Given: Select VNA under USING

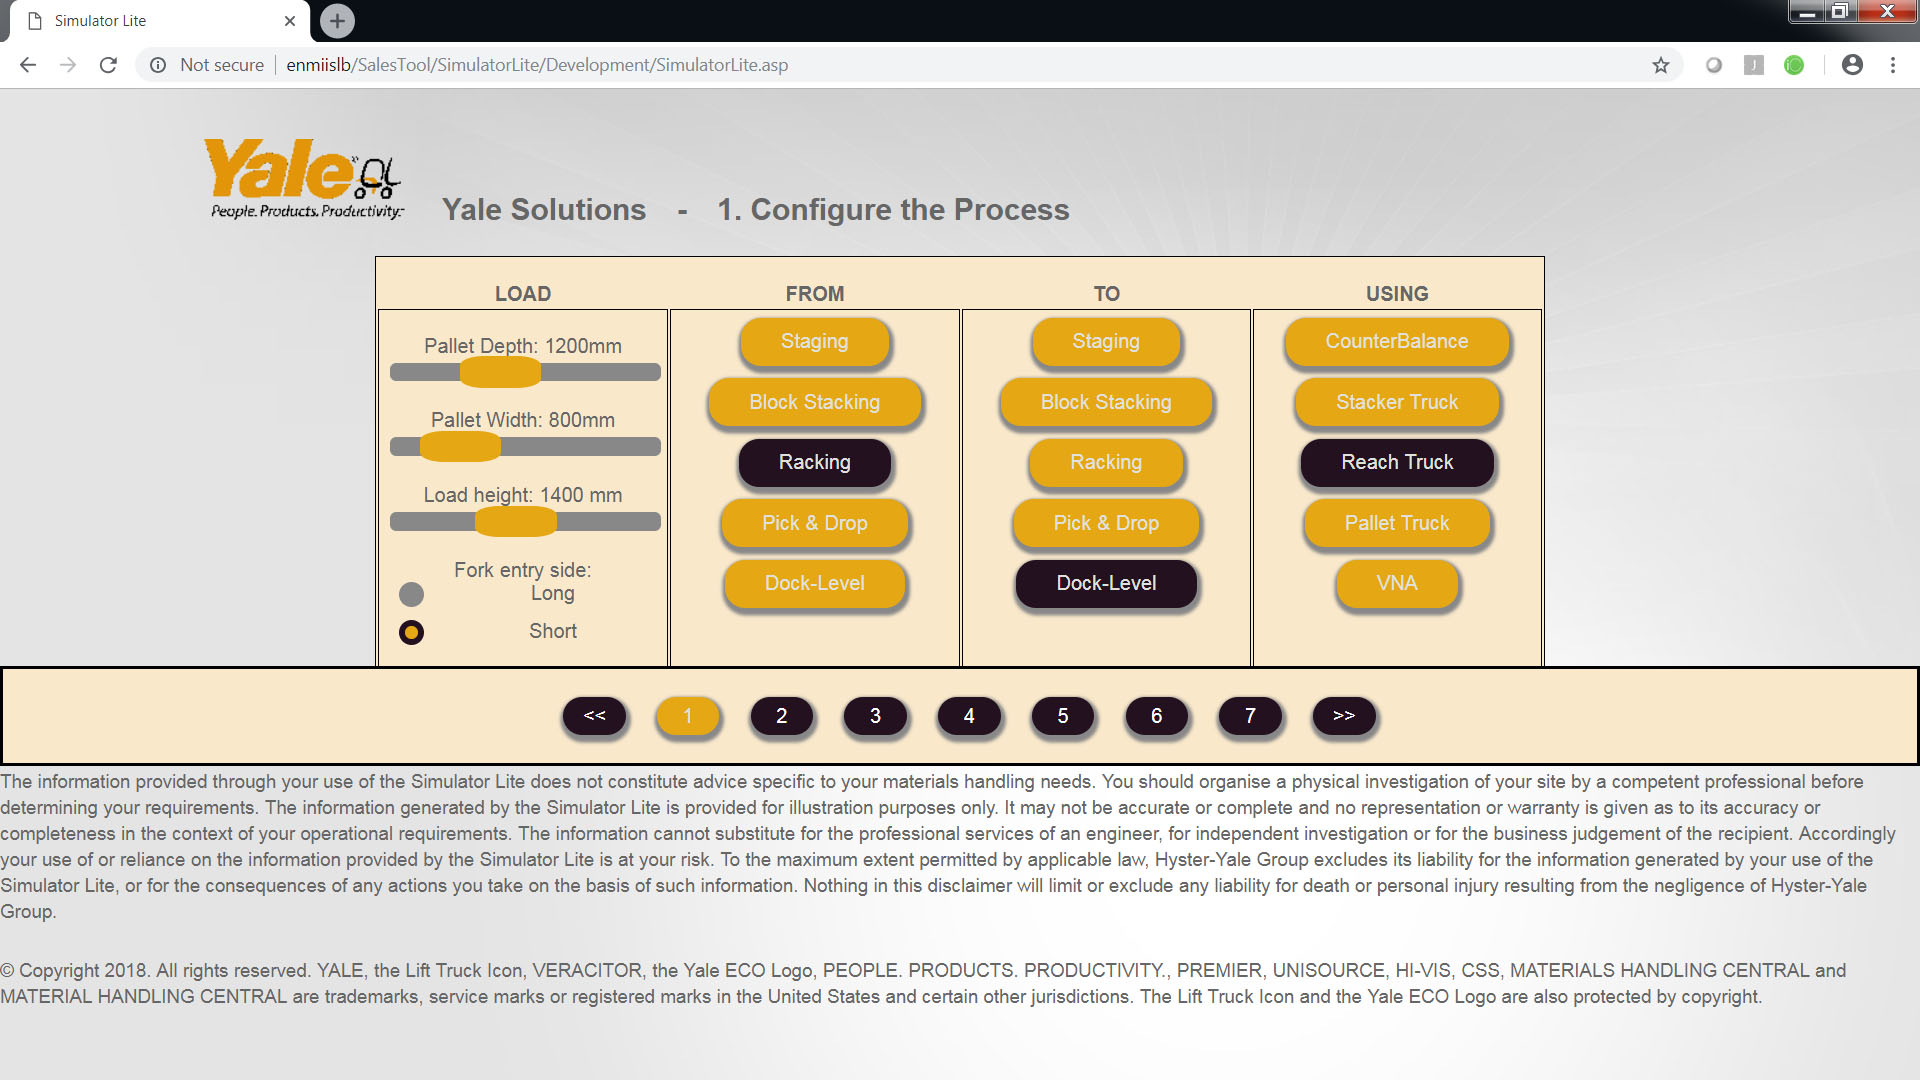Looking at the screenshot, I should tap(1397, 583).
